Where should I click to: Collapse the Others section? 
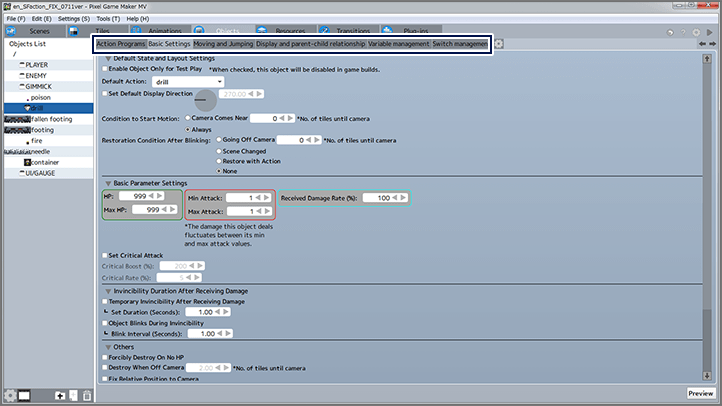tap(108, 345)
